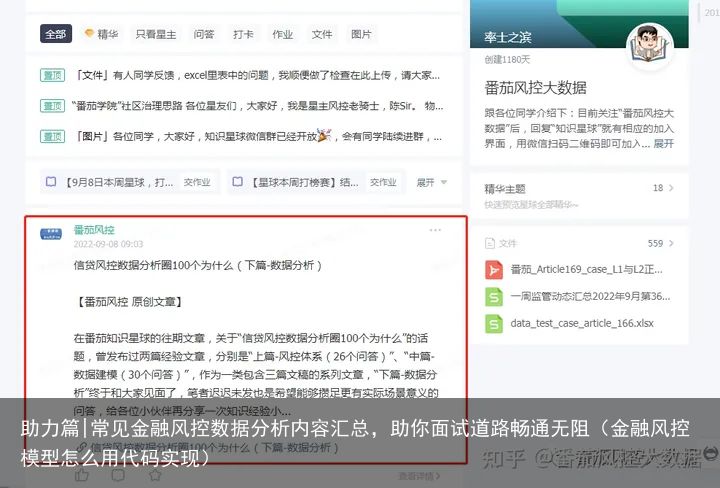
Task: Open the 作业 tab
Action: click(282, 34)
